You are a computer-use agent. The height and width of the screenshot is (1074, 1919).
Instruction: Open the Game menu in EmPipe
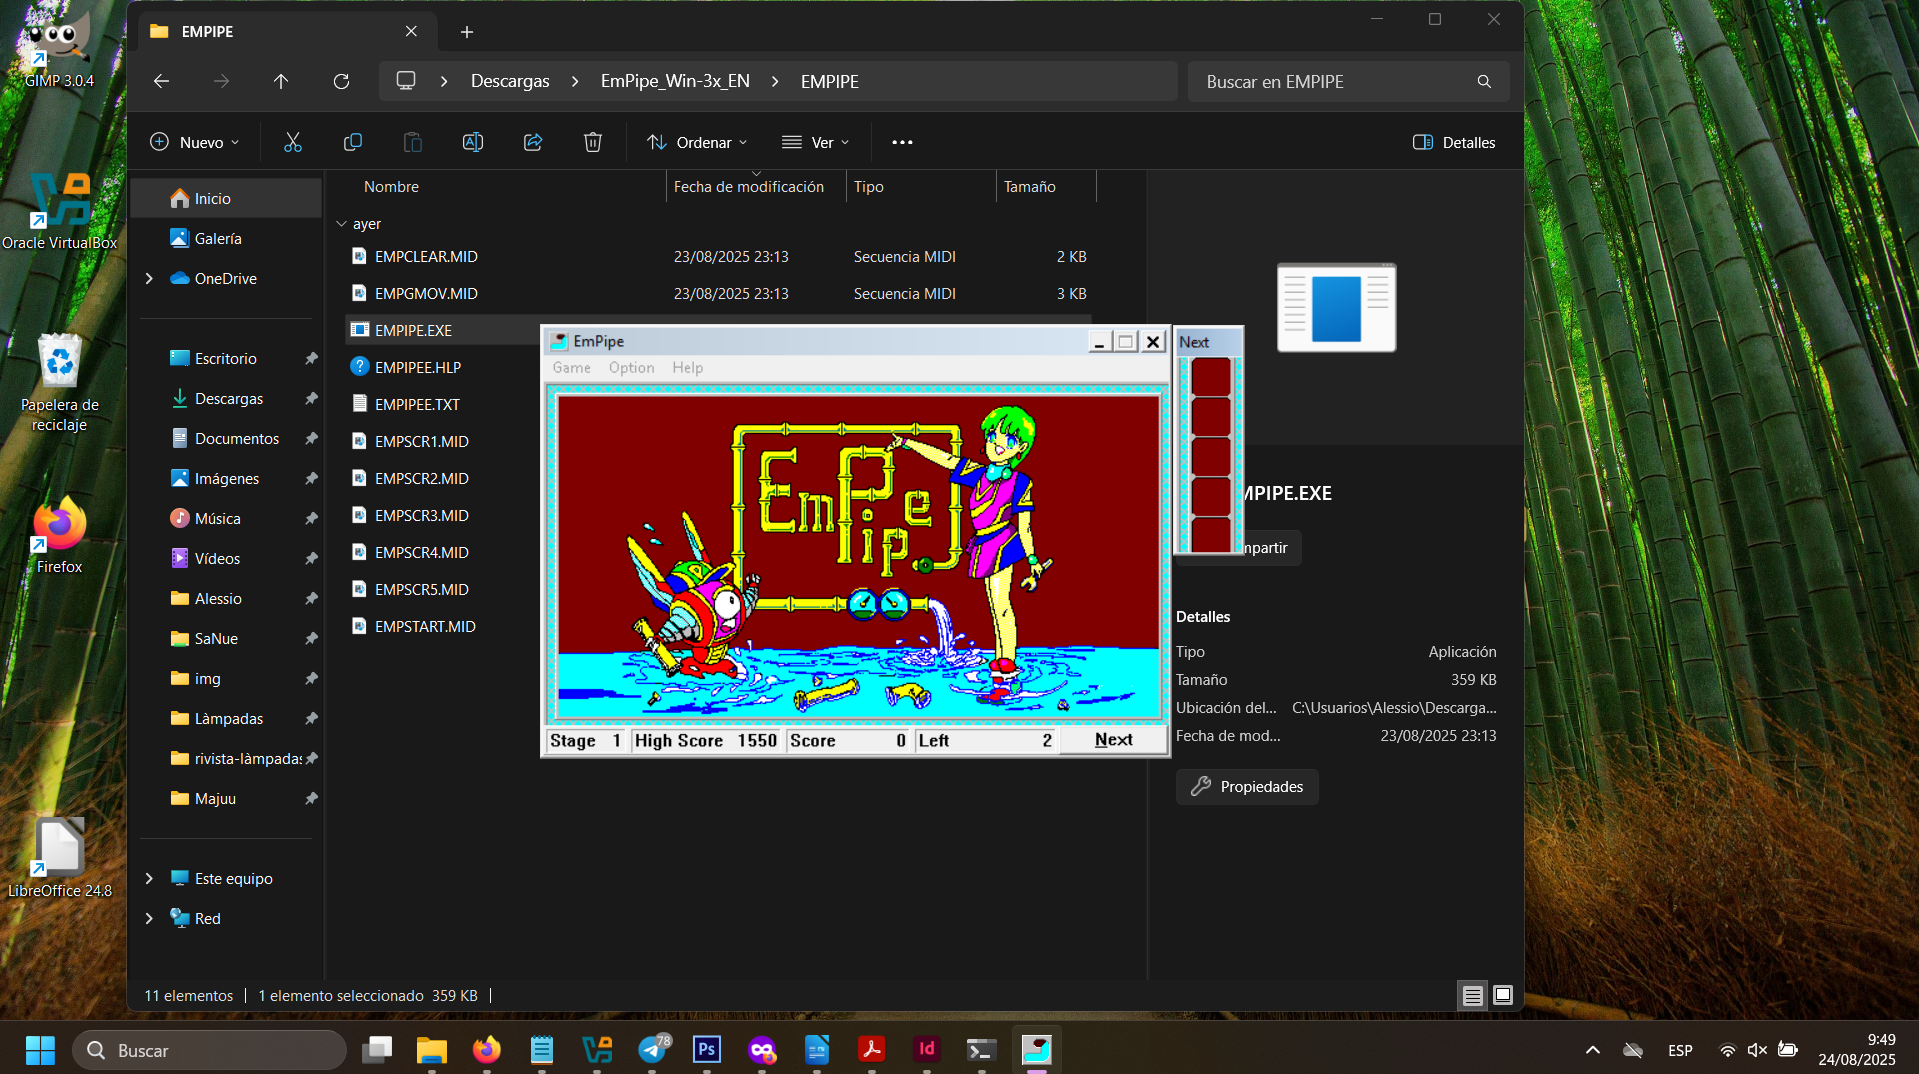click(x=571, y=368)
